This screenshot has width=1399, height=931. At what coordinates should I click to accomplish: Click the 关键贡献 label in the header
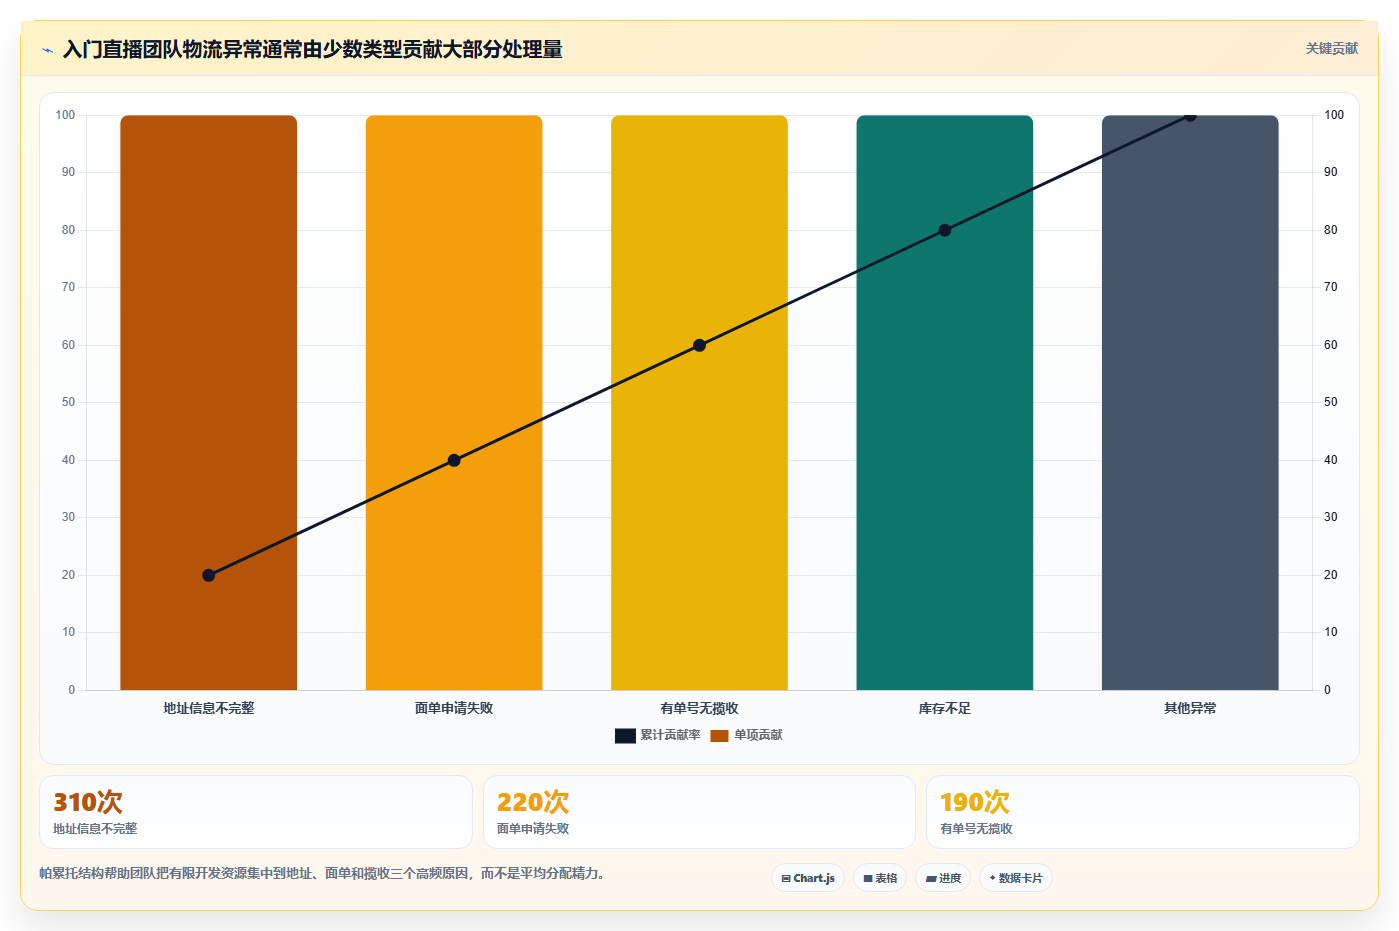click(1332, 48)
